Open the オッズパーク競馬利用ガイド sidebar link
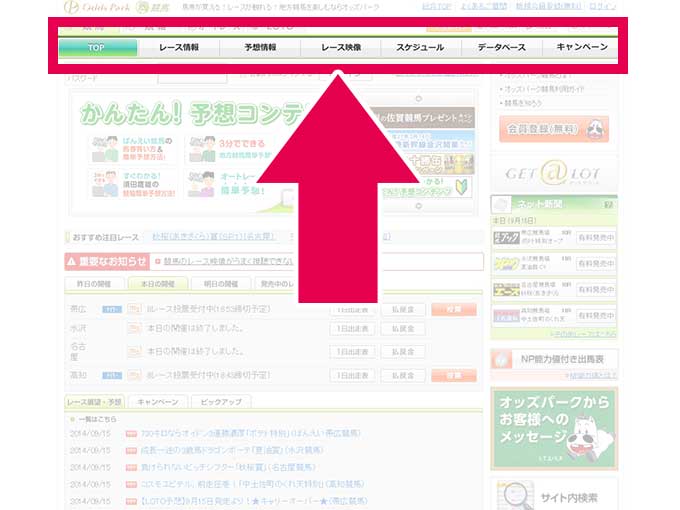 [544, 89]
